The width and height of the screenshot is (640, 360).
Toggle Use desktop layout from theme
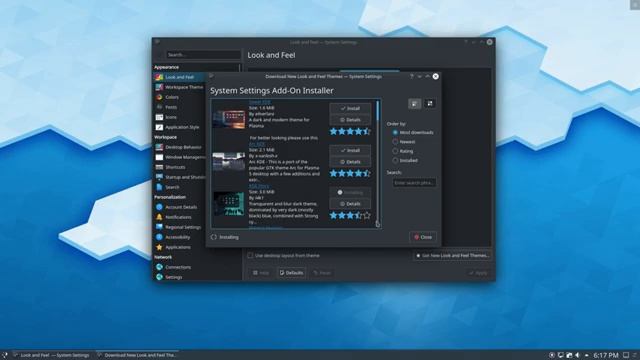(284, 256)
